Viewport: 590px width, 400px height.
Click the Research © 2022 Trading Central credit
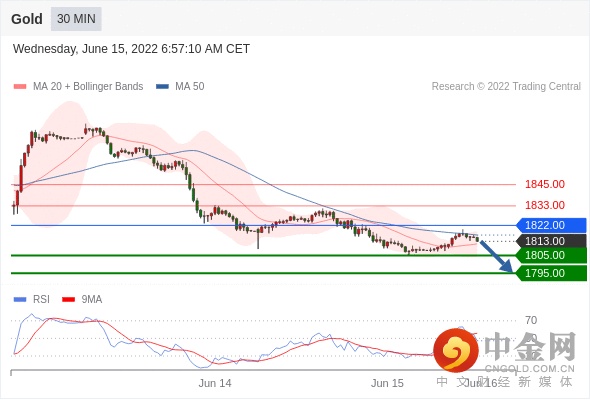[506, 87]
